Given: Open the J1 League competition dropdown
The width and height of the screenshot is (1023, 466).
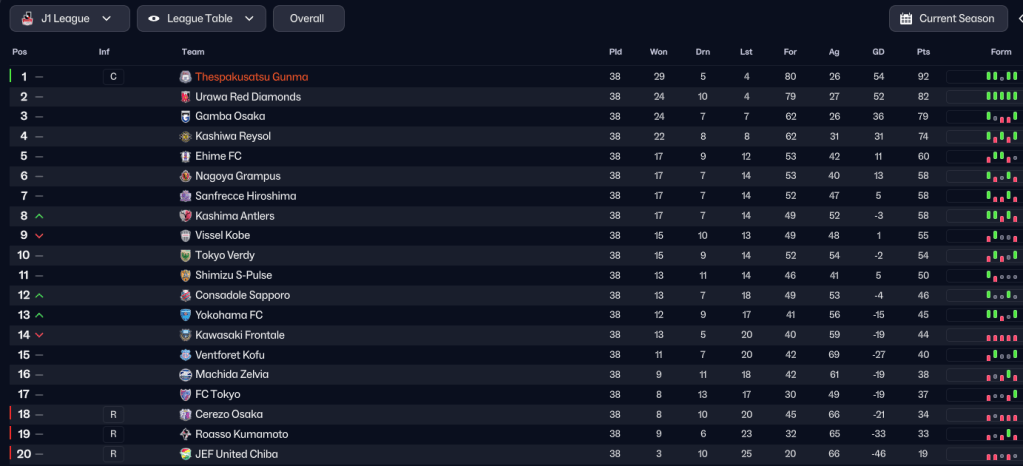Looking at the screenshot, I should point(69,18).
